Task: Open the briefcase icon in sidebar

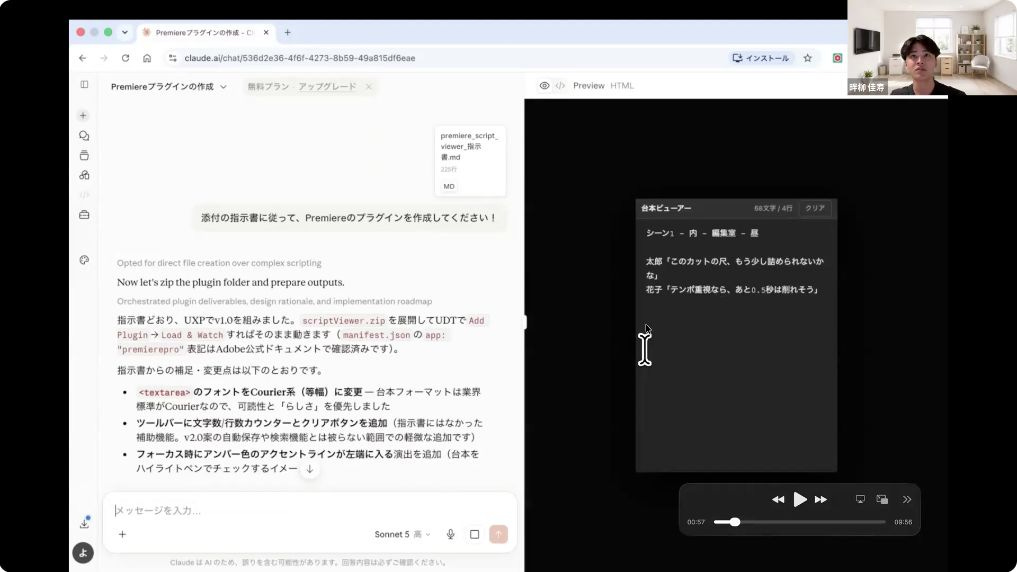Action: (84, 215)
